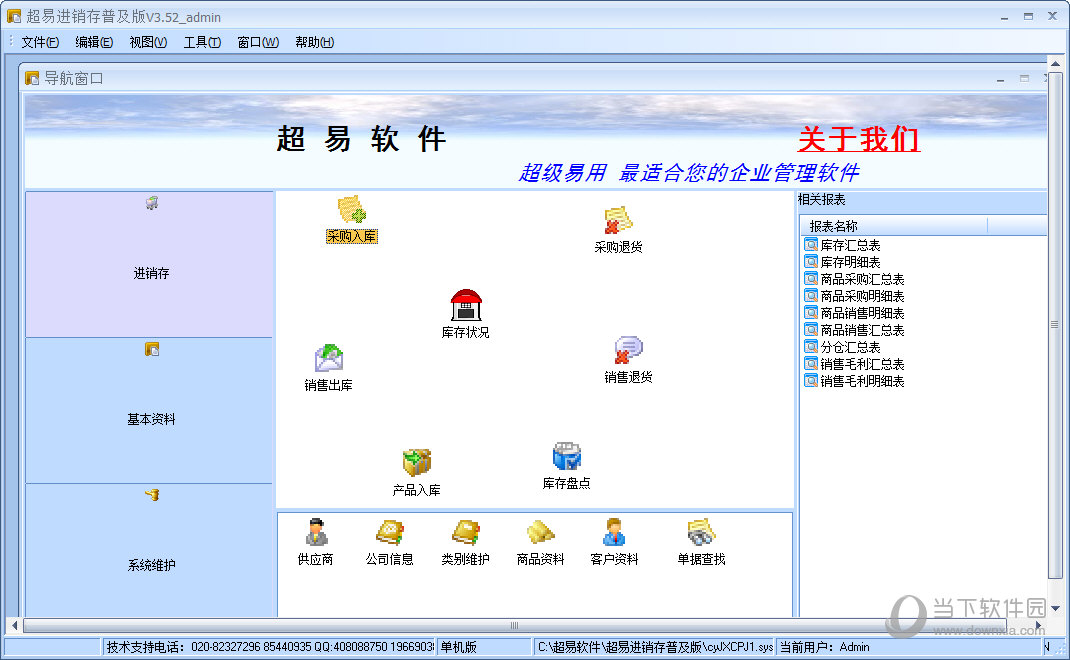Click the key icon above 系统维护

tap(151, 495)
